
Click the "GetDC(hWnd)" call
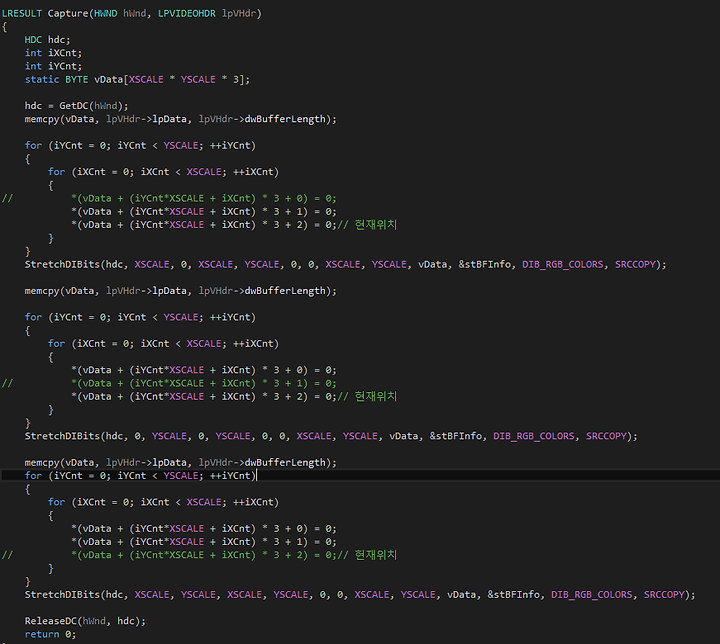coord(91,106)
